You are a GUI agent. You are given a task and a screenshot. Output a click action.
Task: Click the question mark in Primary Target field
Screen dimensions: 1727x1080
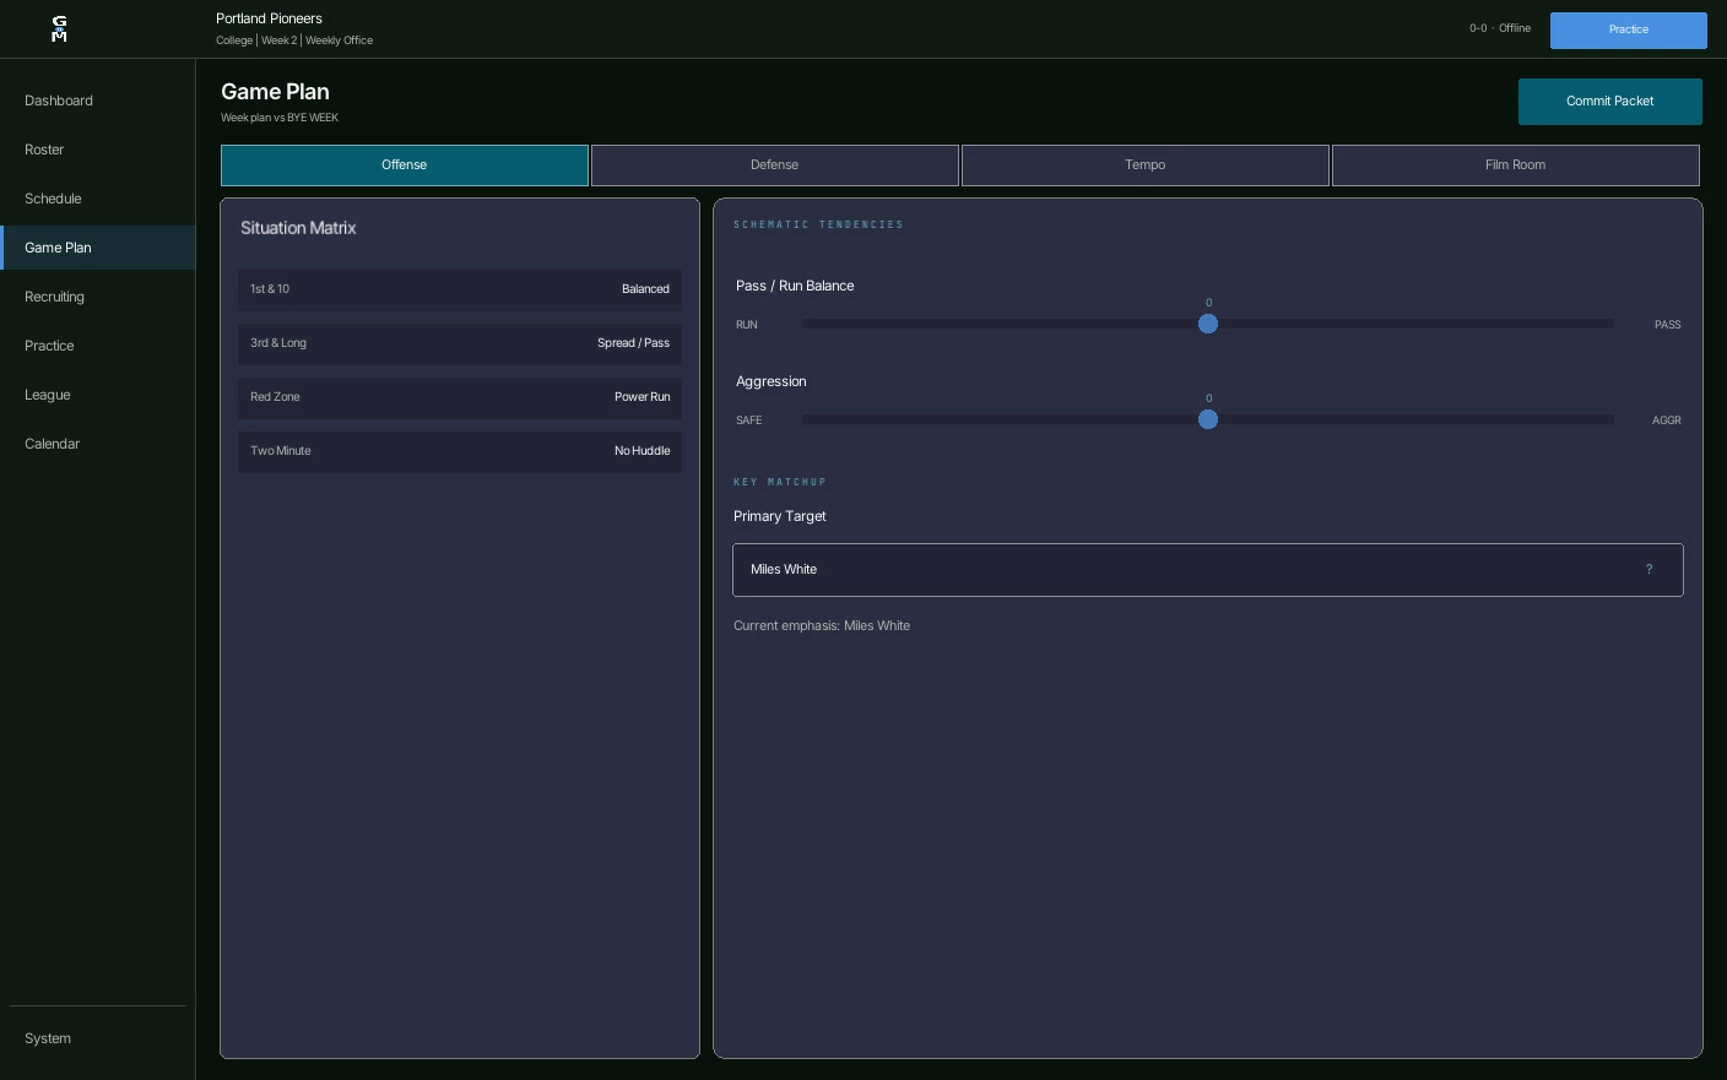coord(1649,570)
